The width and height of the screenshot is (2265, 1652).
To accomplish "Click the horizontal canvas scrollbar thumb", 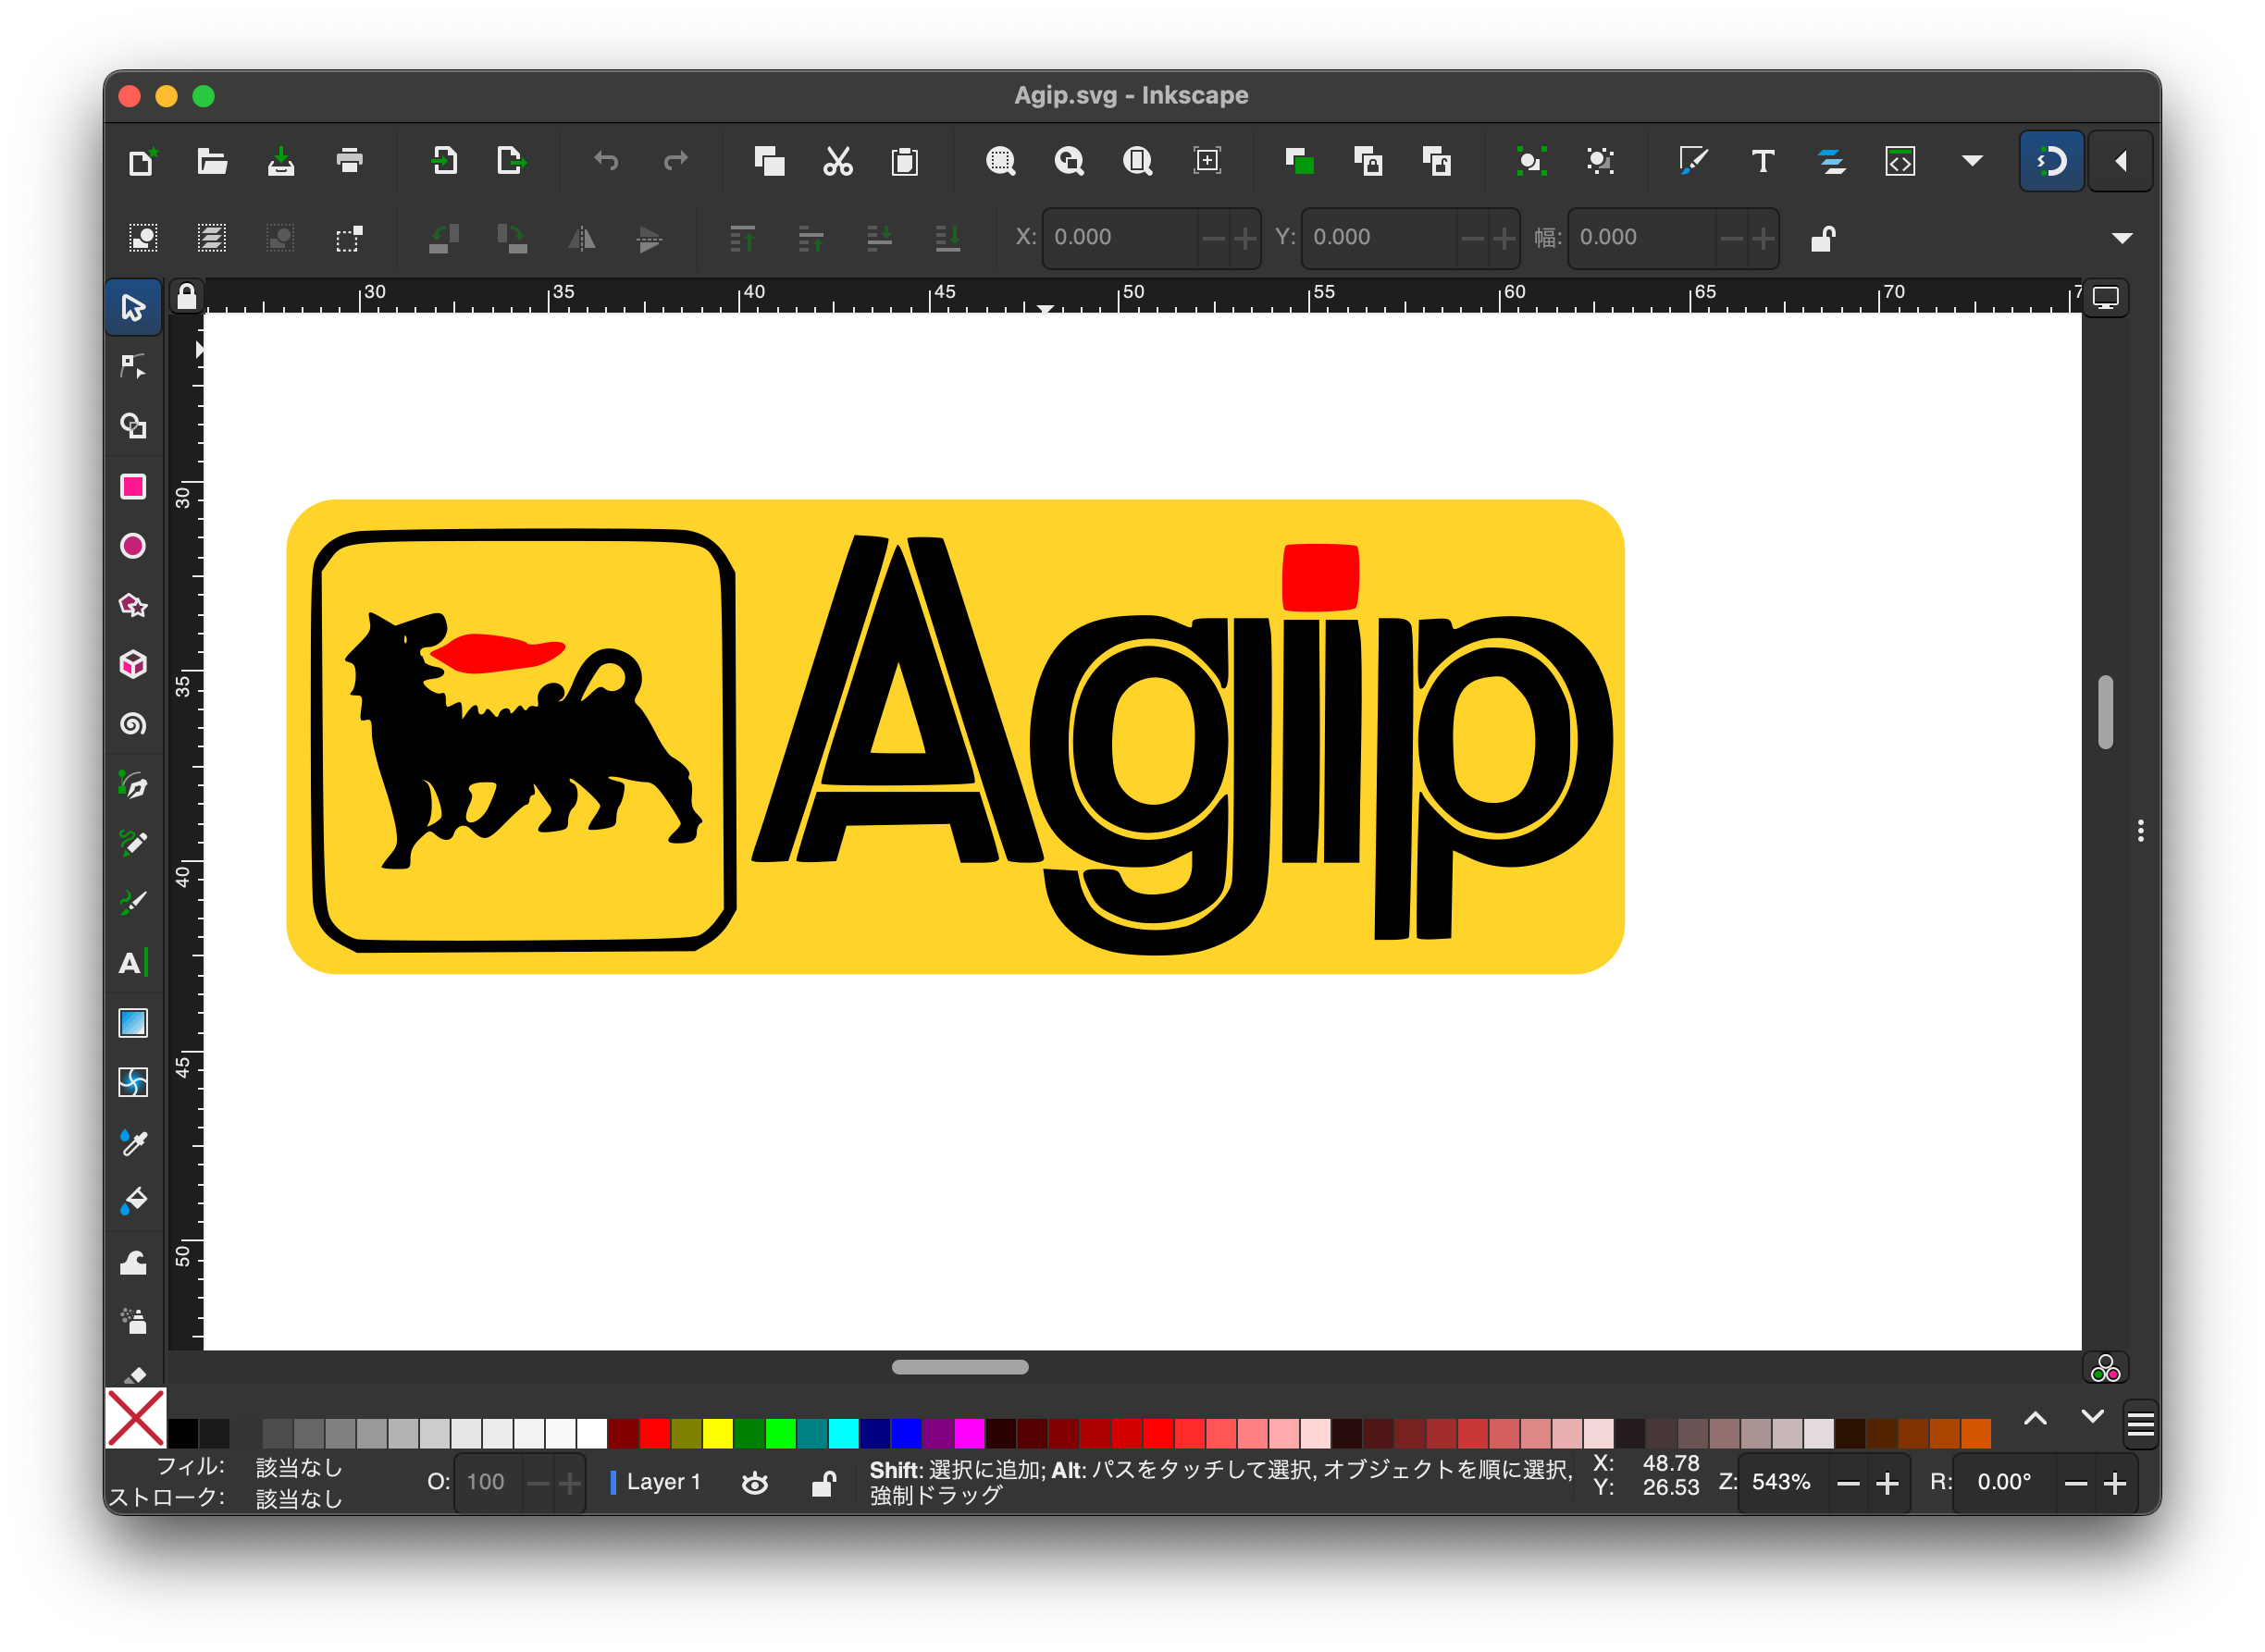I will point(959,1367).
